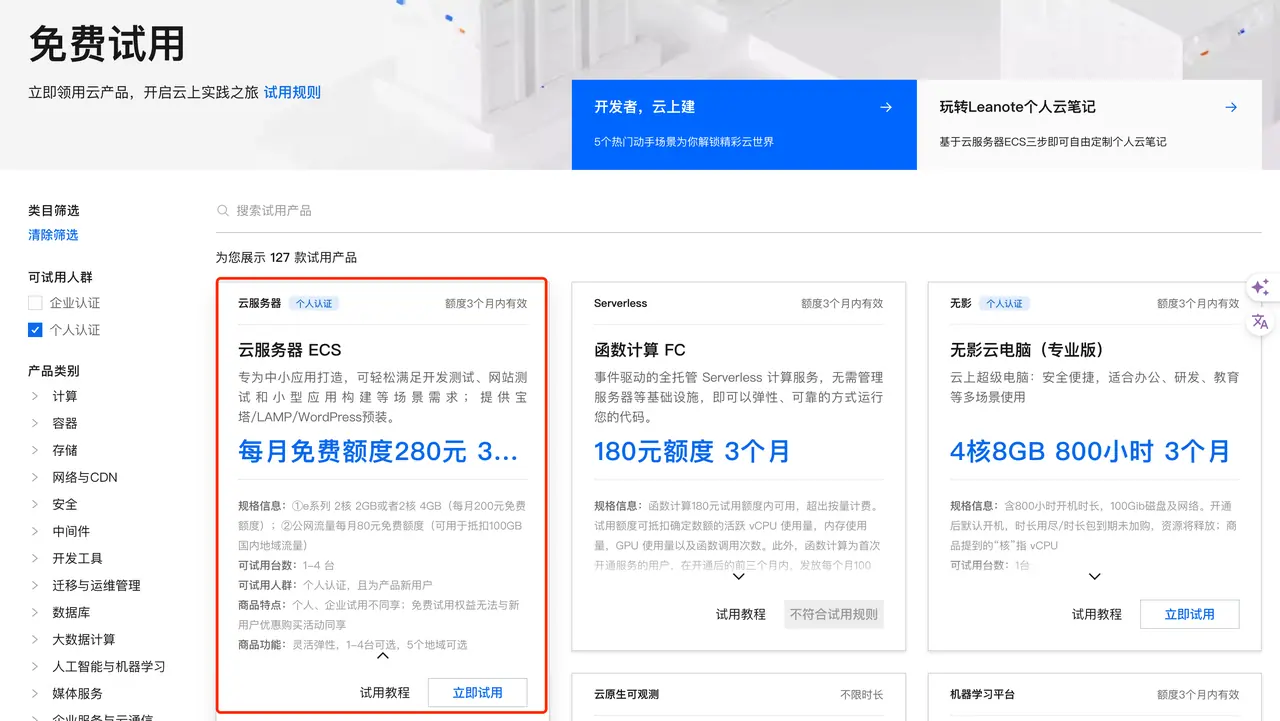Click the arrow on the 开发者，云上建 banner

886,107
